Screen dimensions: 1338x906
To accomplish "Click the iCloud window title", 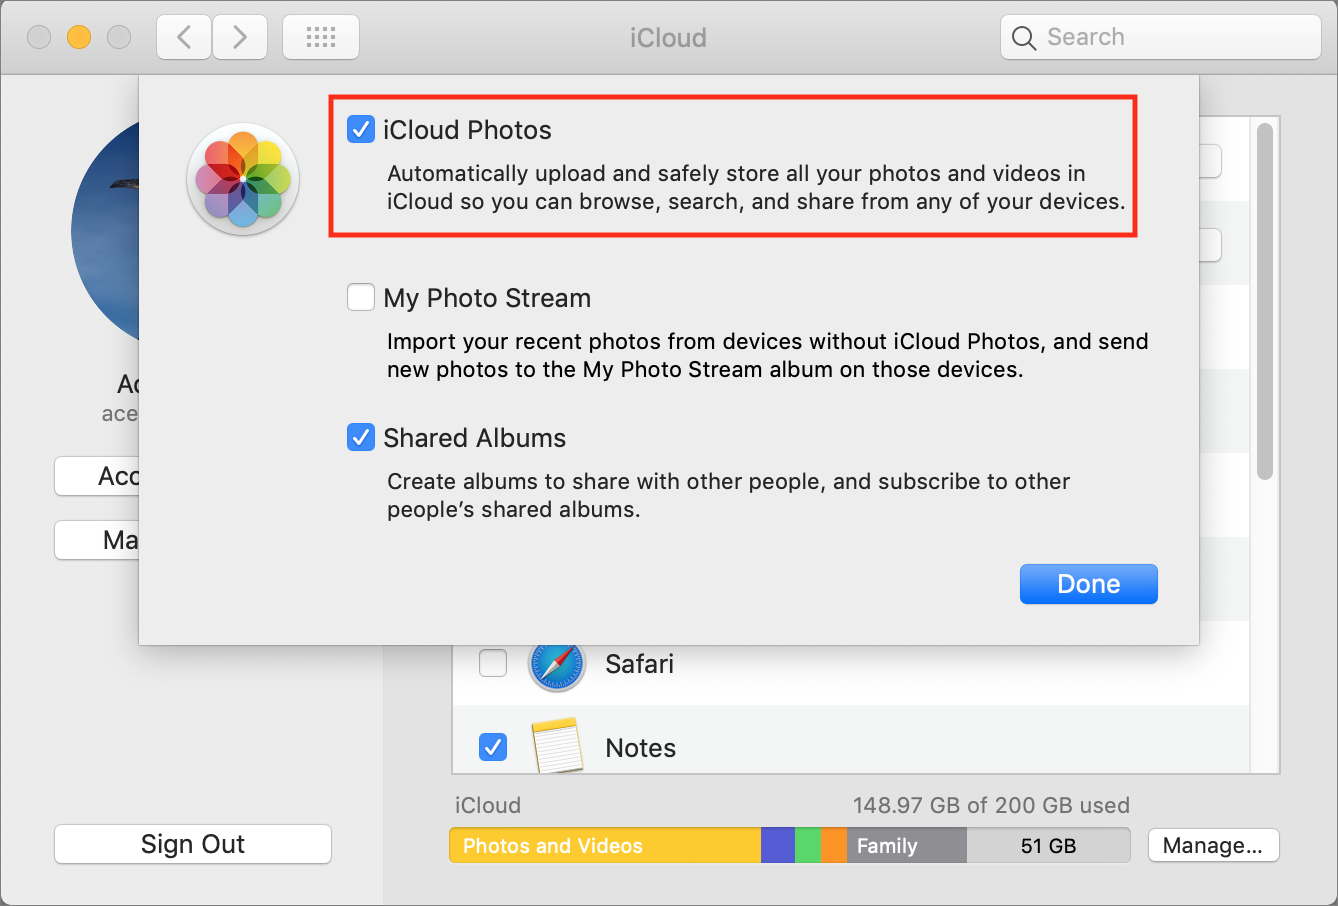I will [x=668, y=38].
